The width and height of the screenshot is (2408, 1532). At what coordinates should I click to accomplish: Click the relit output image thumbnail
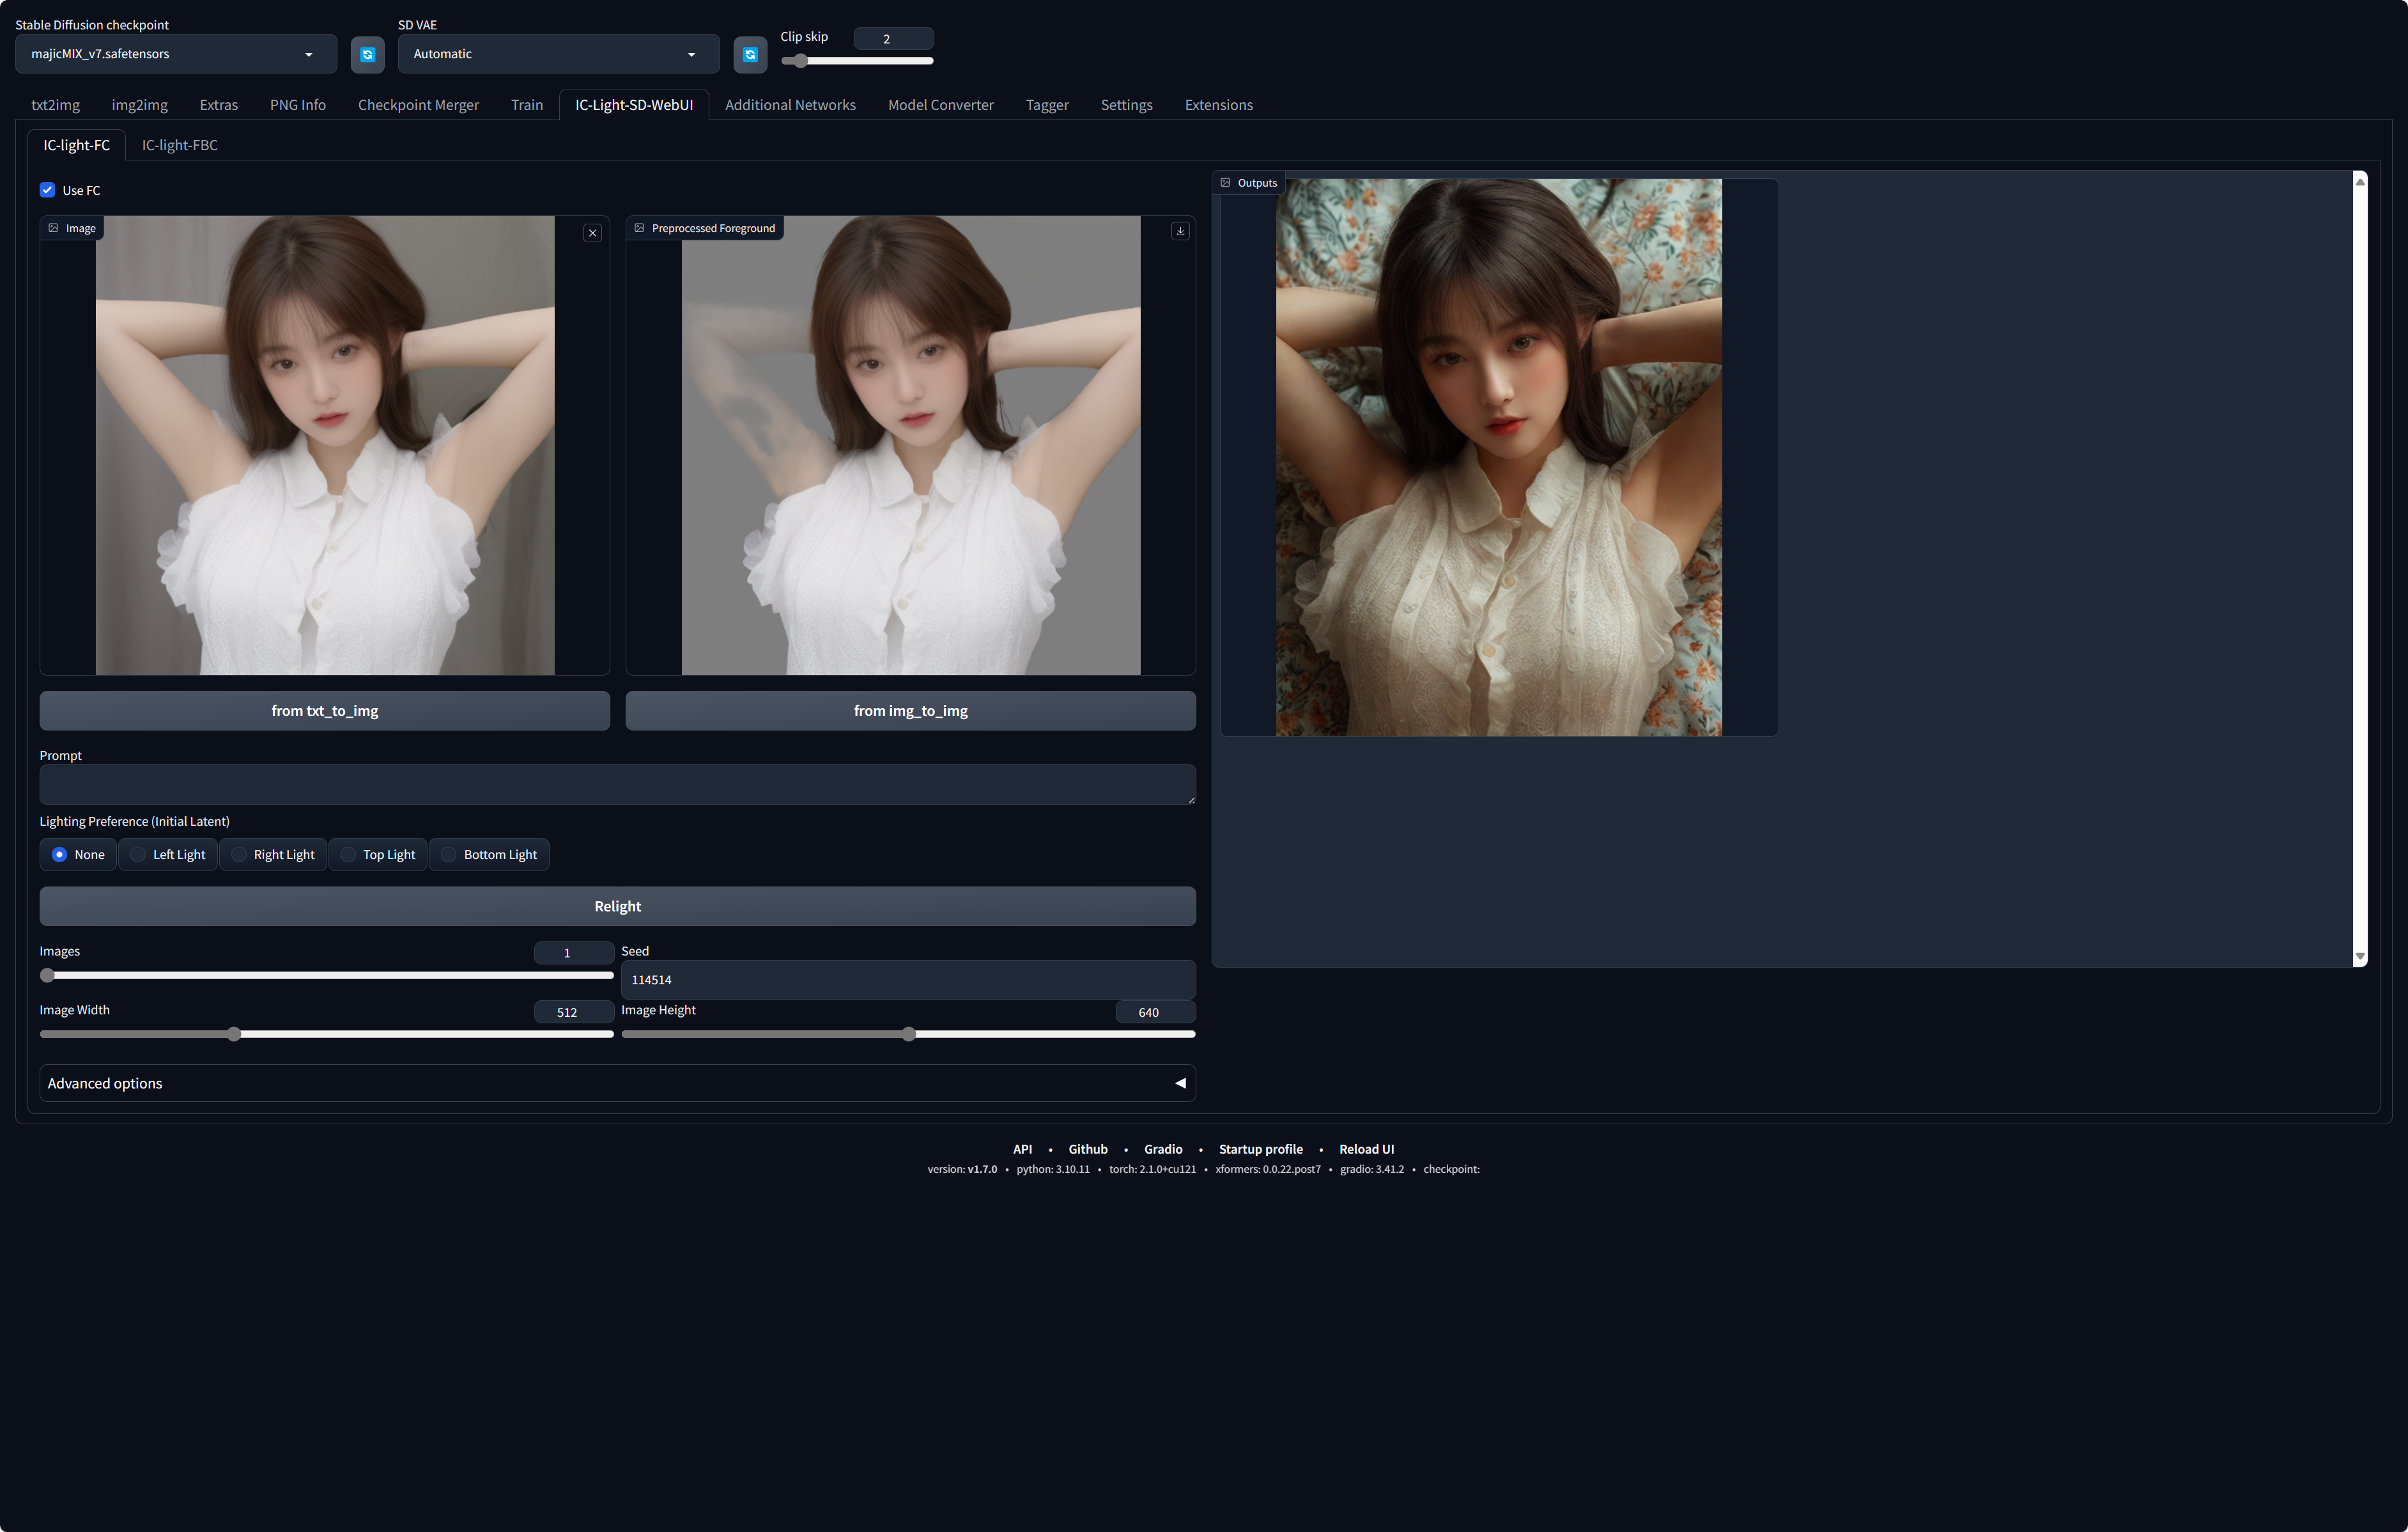click(1498, 458)
